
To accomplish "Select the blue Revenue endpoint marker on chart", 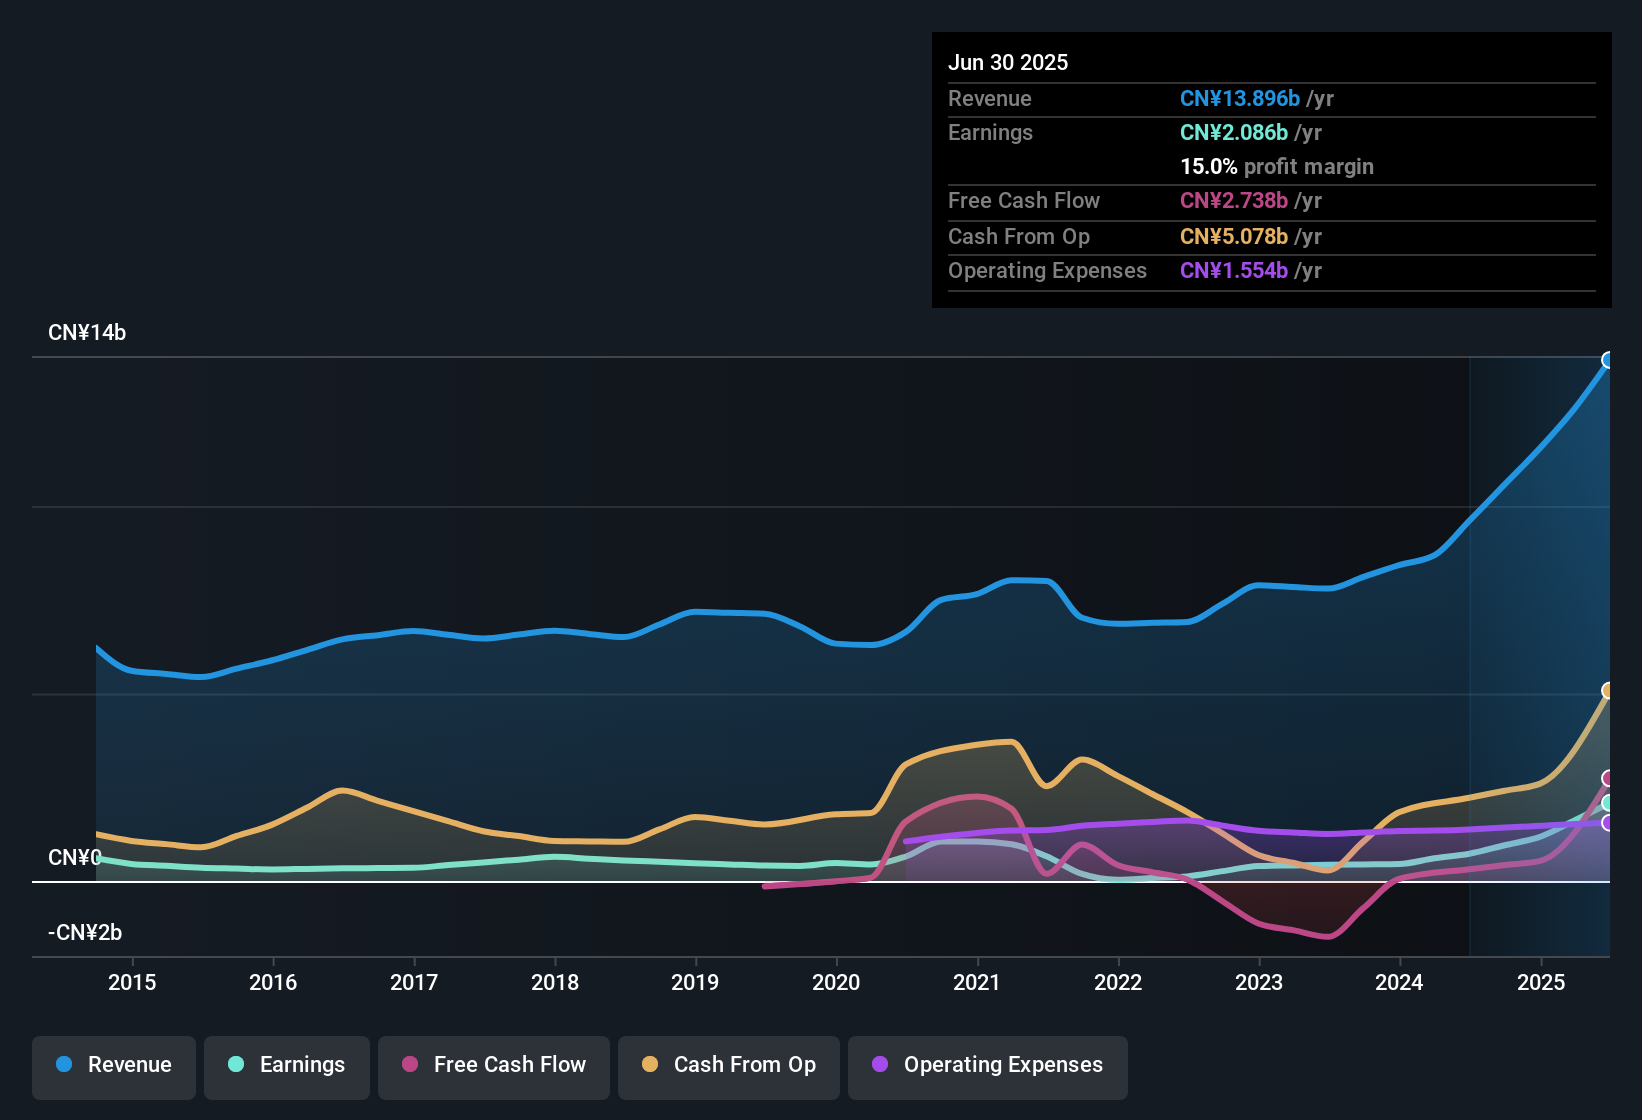I will point(1606,360).
